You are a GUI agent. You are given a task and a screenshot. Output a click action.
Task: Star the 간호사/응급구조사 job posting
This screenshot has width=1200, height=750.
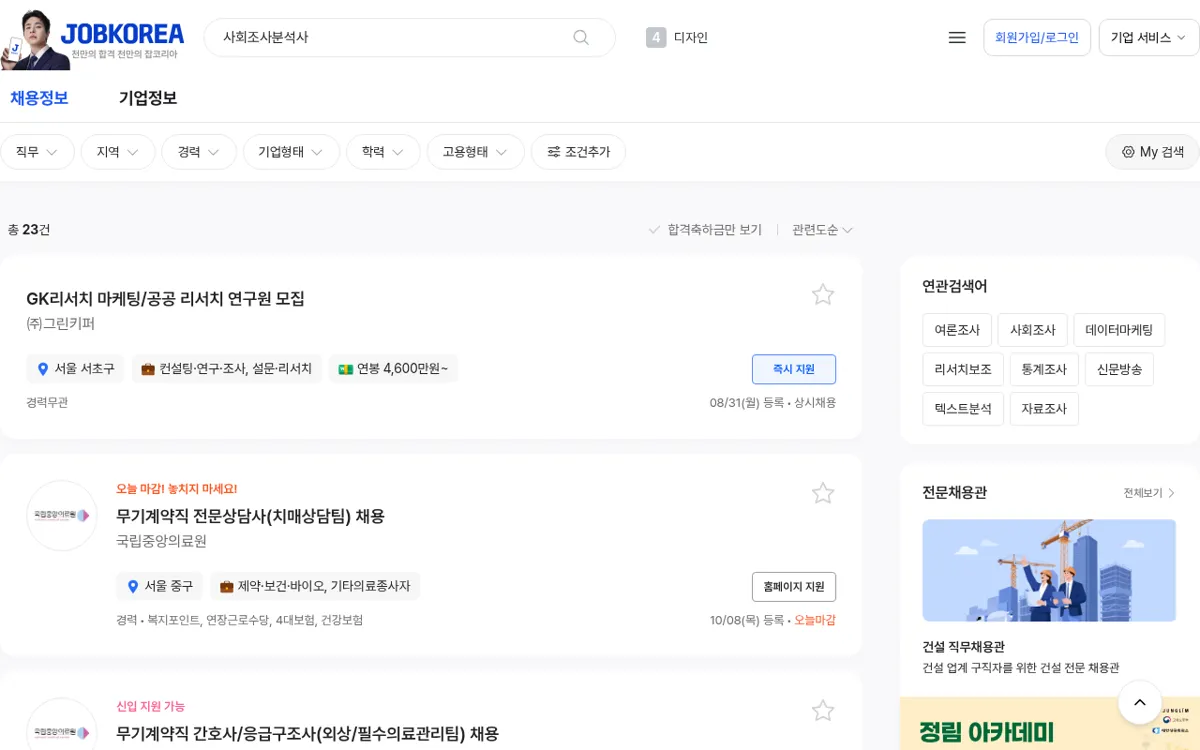click(x=823, y=711)
